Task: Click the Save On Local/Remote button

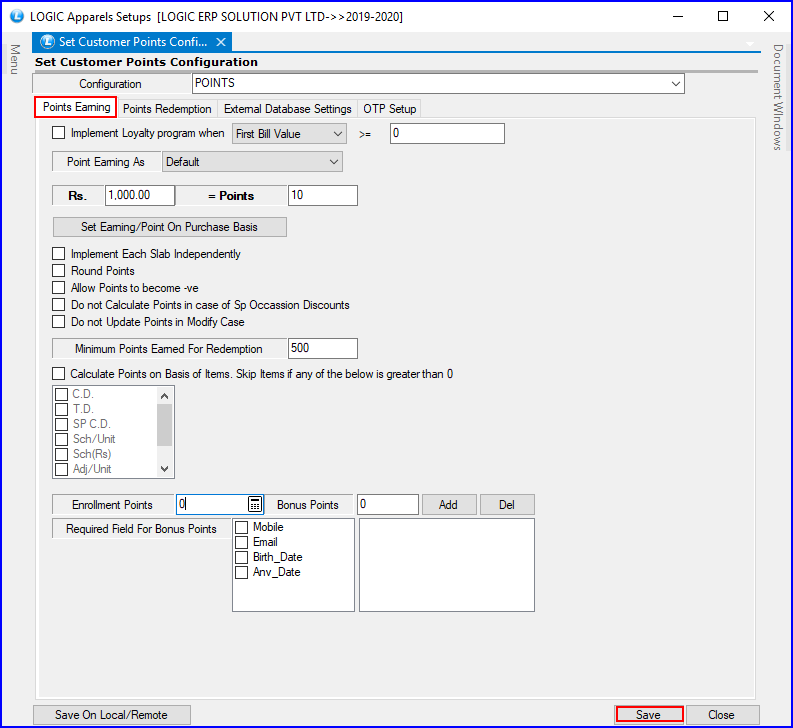Action: pos(111,715)
